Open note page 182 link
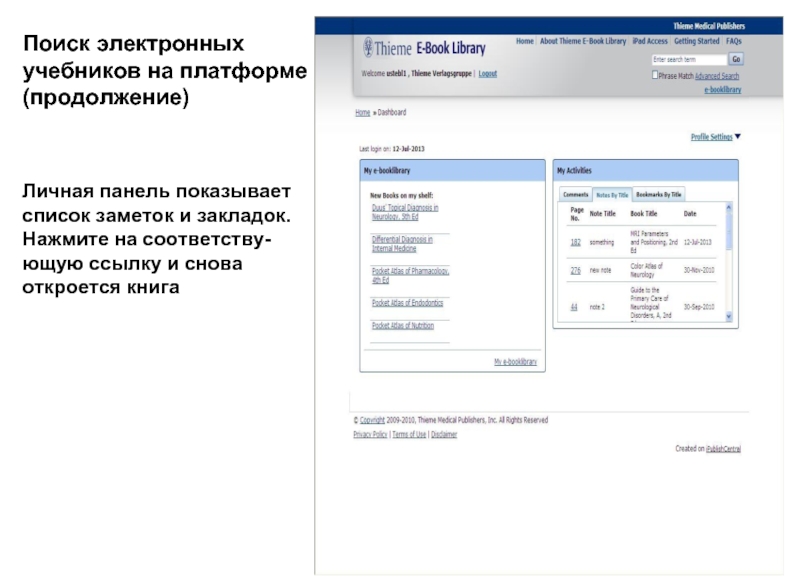This screenshot has height=586, width=800. (x=576, y=242)
